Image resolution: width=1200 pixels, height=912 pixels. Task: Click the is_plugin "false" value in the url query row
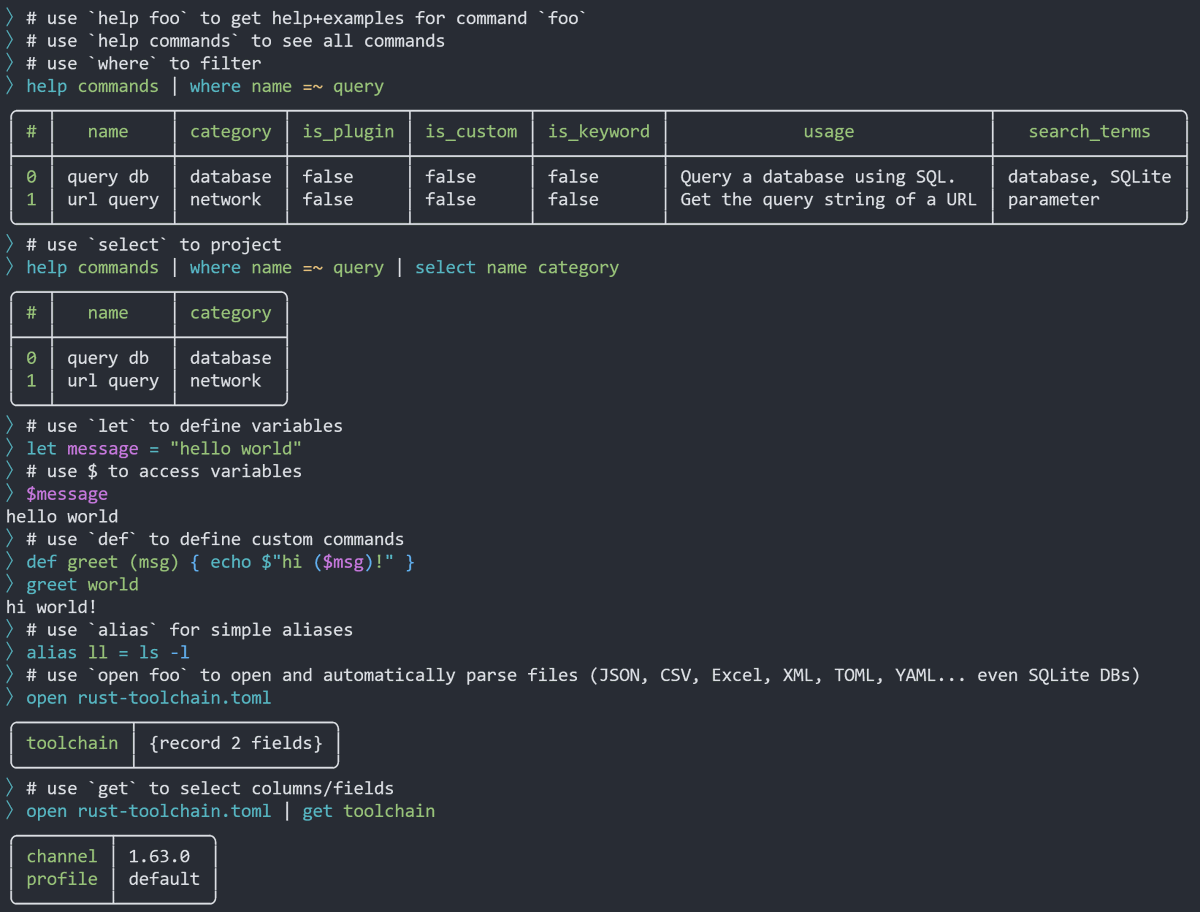coord(328,199)
